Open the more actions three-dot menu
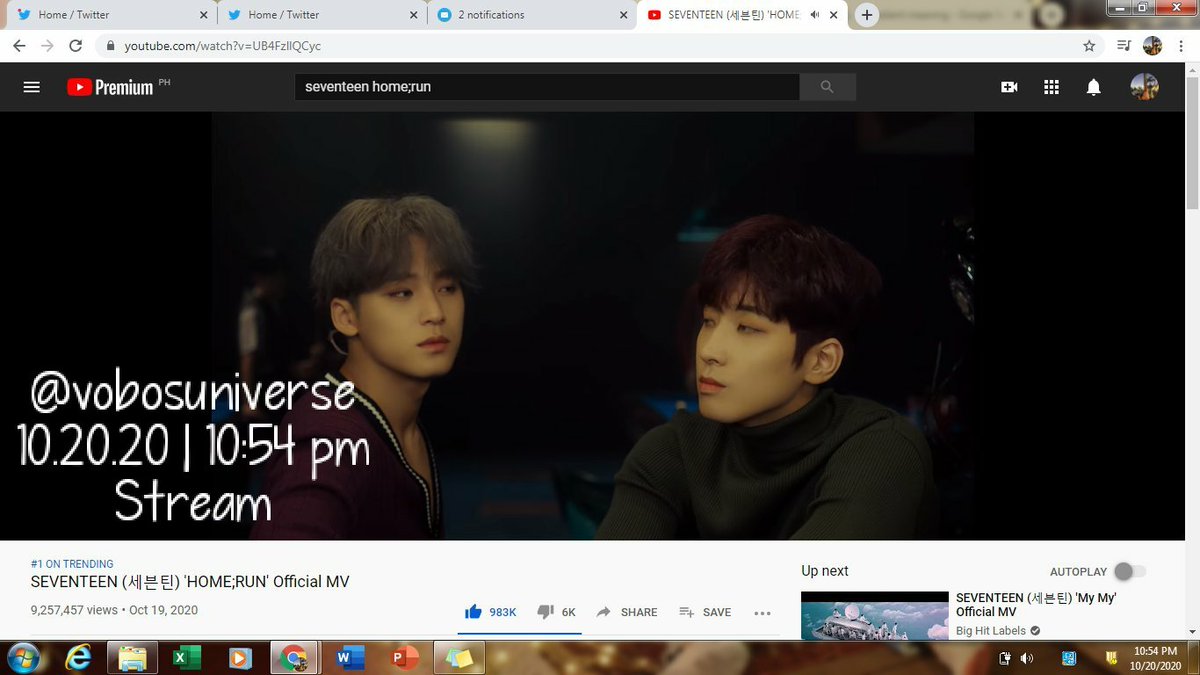1200x675 pixels. pyautogui.click(x=762, y=613)
